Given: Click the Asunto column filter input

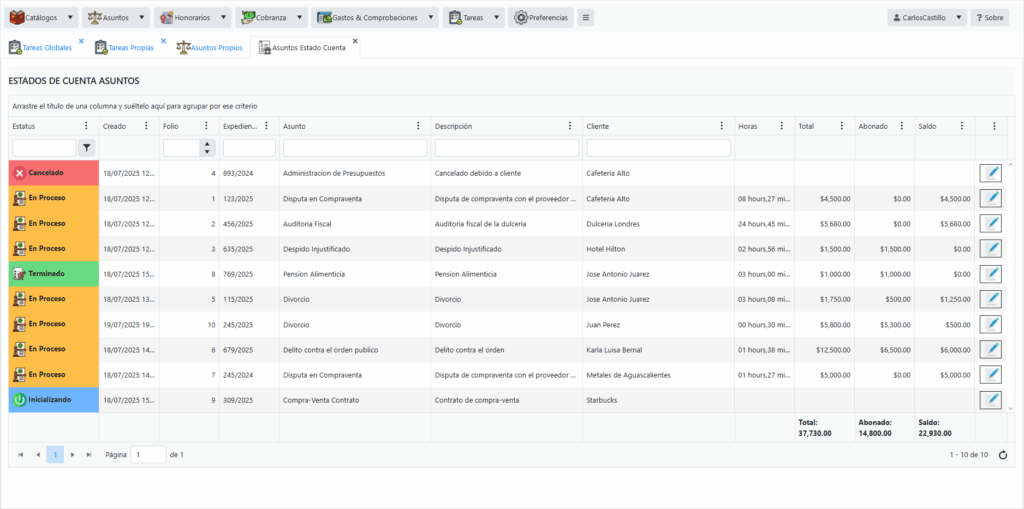Looking at the screenshot, I should pyautogui.click(x=355, y=148).
